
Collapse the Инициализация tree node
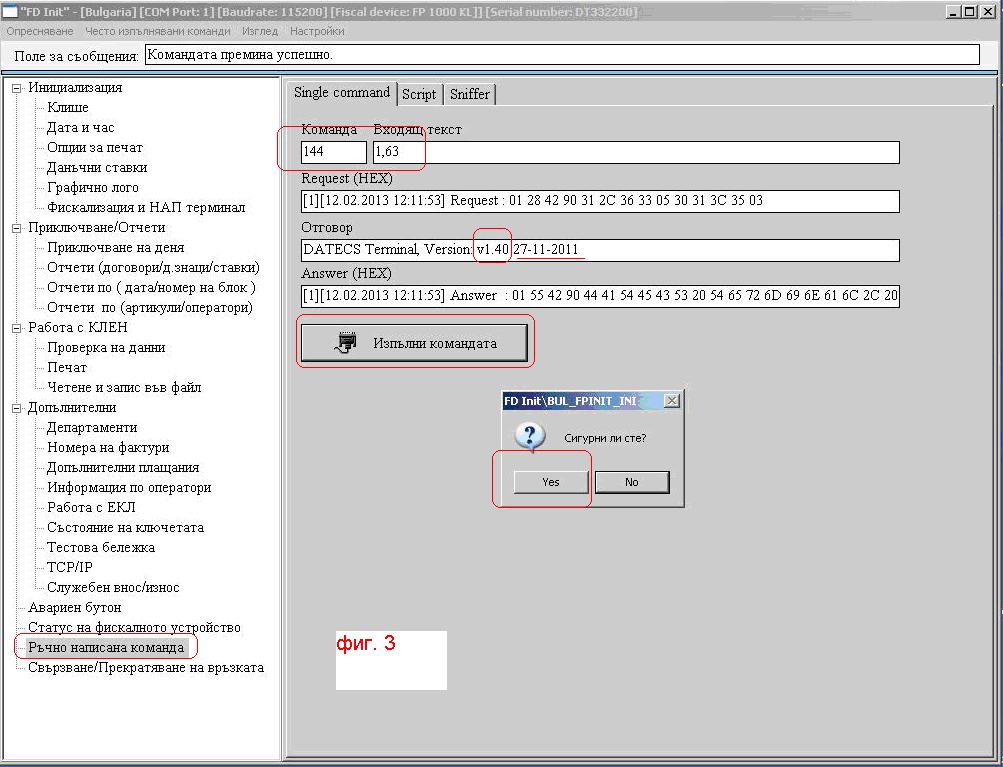(x=16, y=88)
